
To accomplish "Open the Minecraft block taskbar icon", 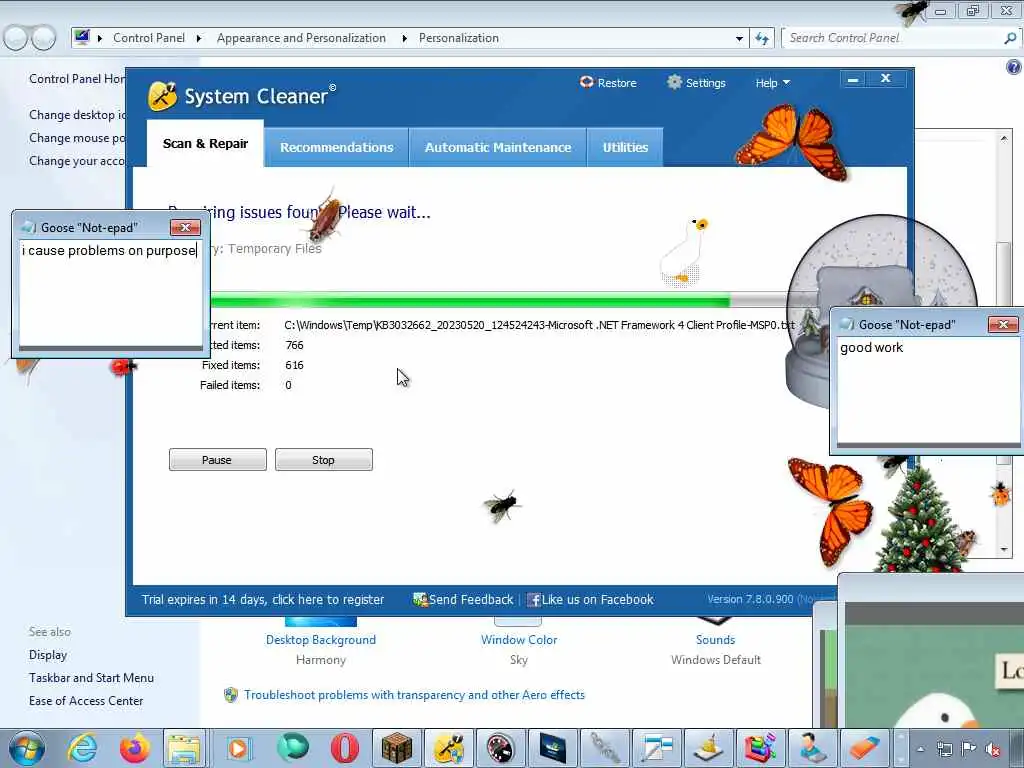I will 396,748.
